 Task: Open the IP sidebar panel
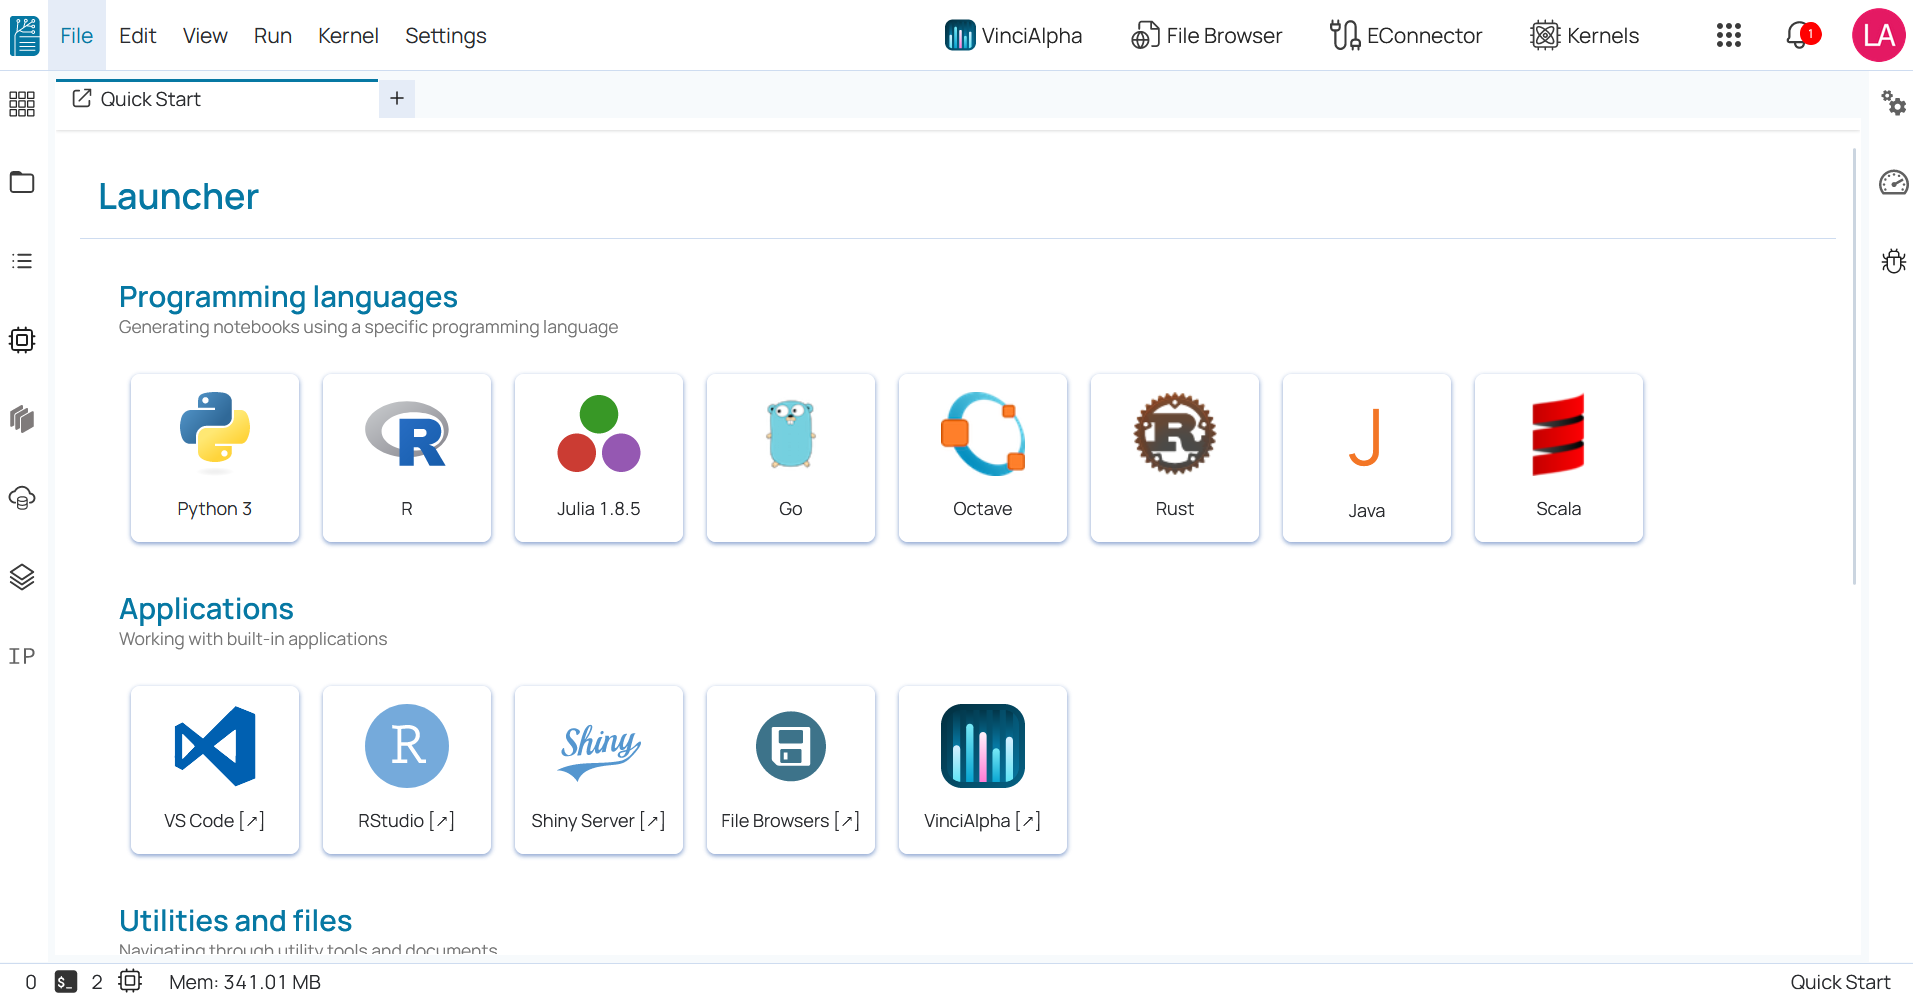(22, 656)
